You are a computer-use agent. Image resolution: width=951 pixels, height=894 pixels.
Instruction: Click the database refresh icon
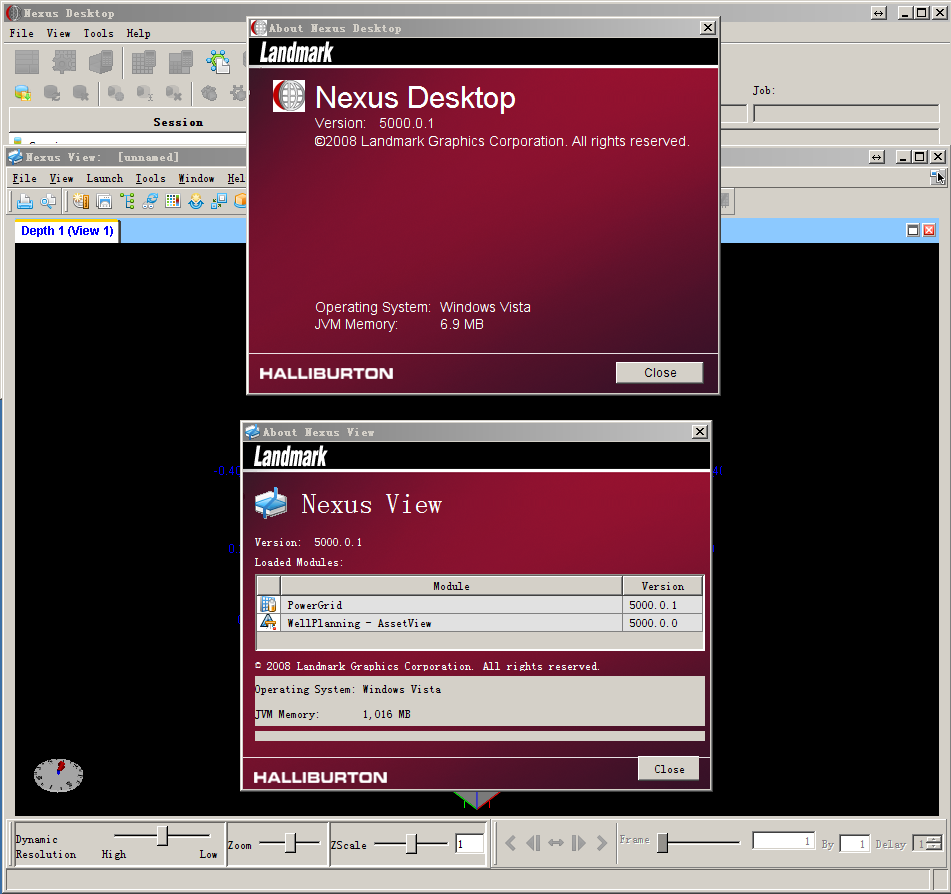click(x=52, y=93)
